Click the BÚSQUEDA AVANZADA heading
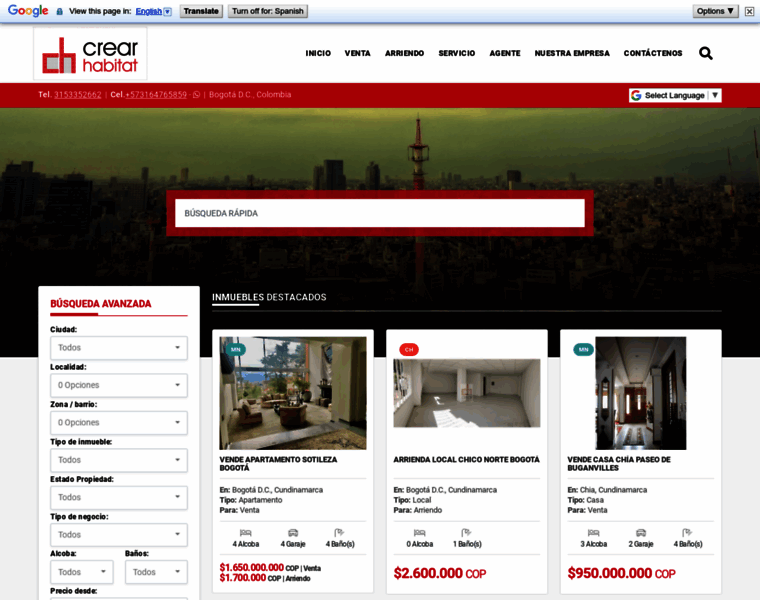The height and width of the screenshot is (600, 760). [x=101, y=304]
